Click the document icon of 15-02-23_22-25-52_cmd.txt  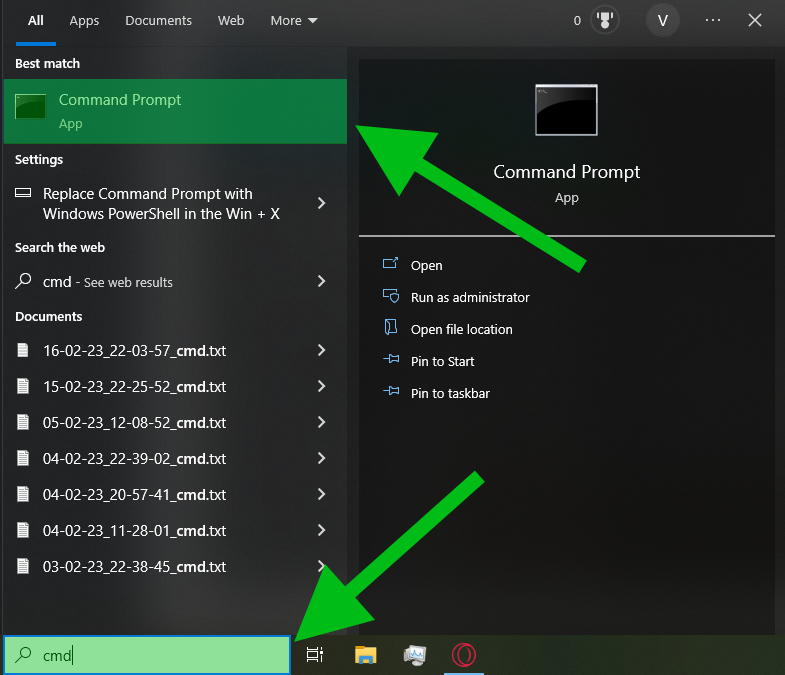point(23,386)
